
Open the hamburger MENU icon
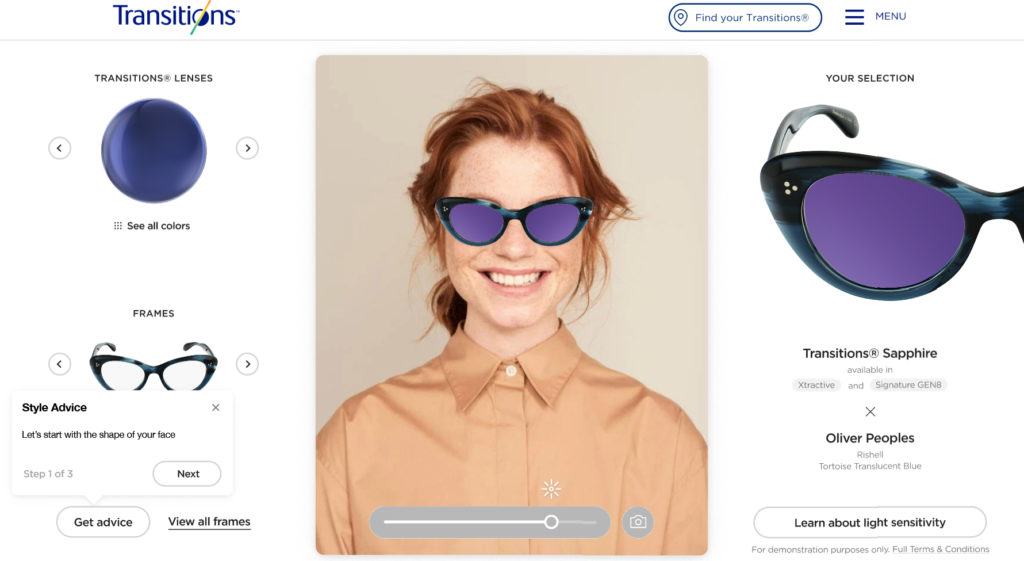(x=854, y=17)
